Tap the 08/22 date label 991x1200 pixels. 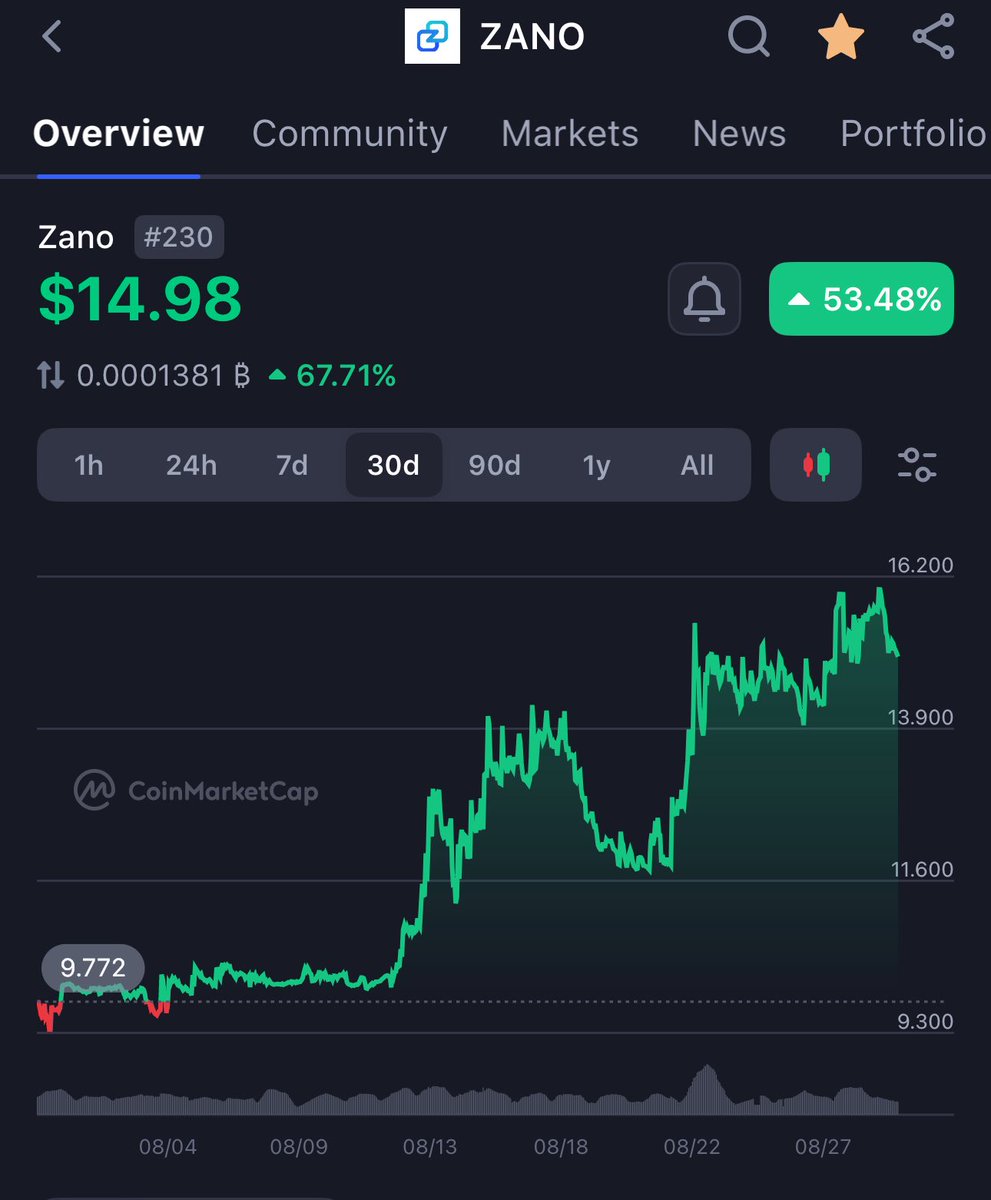click(692, 1146)
